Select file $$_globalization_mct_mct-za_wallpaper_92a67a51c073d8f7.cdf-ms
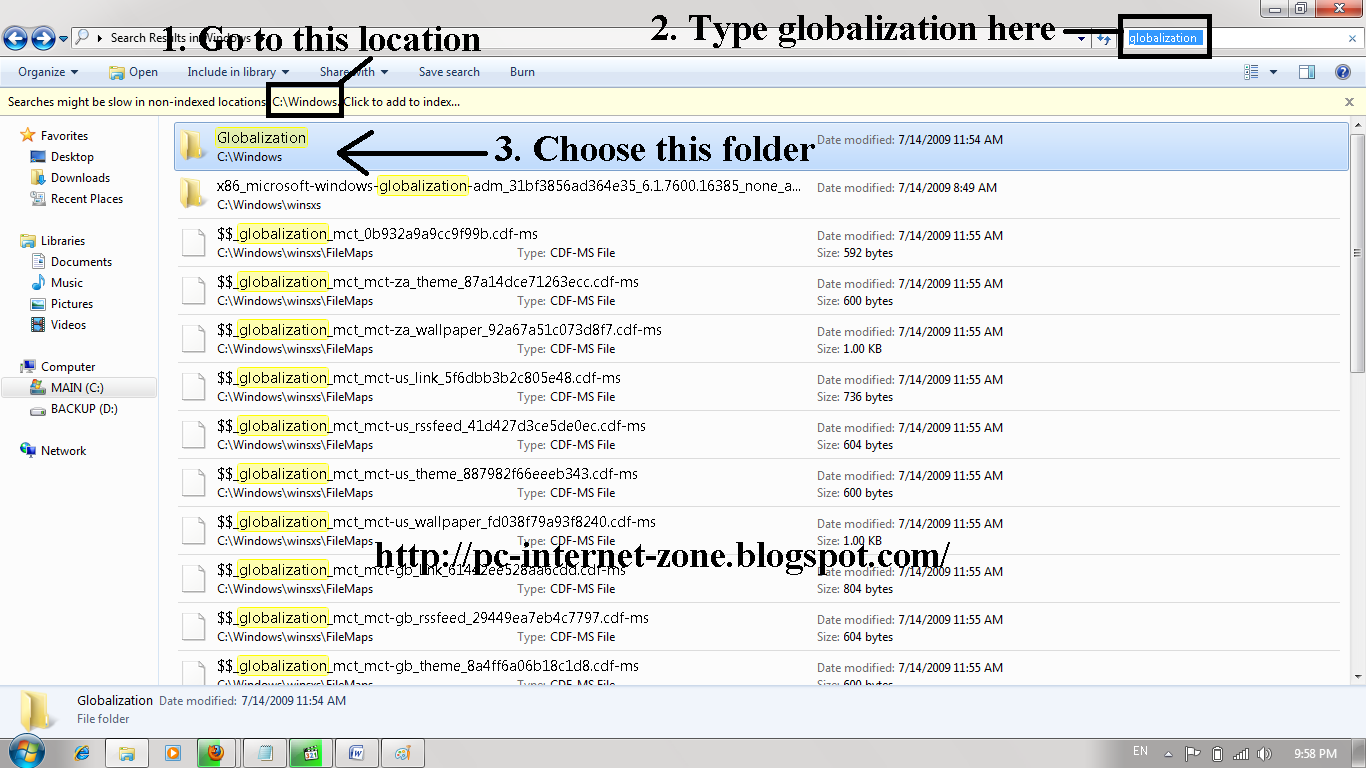1366x768 pixels. (761, 339)
